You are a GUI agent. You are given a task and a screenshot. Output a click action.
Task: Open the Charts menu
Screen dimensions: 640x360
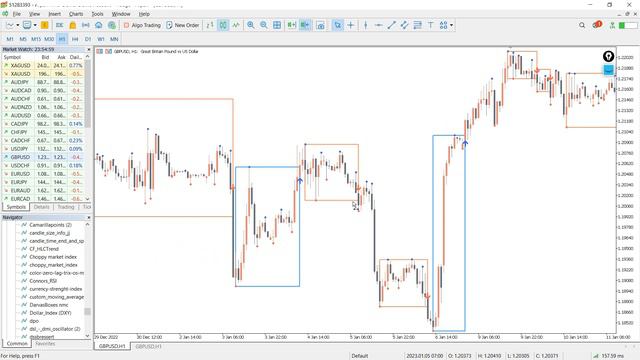[x=76, y=14]
